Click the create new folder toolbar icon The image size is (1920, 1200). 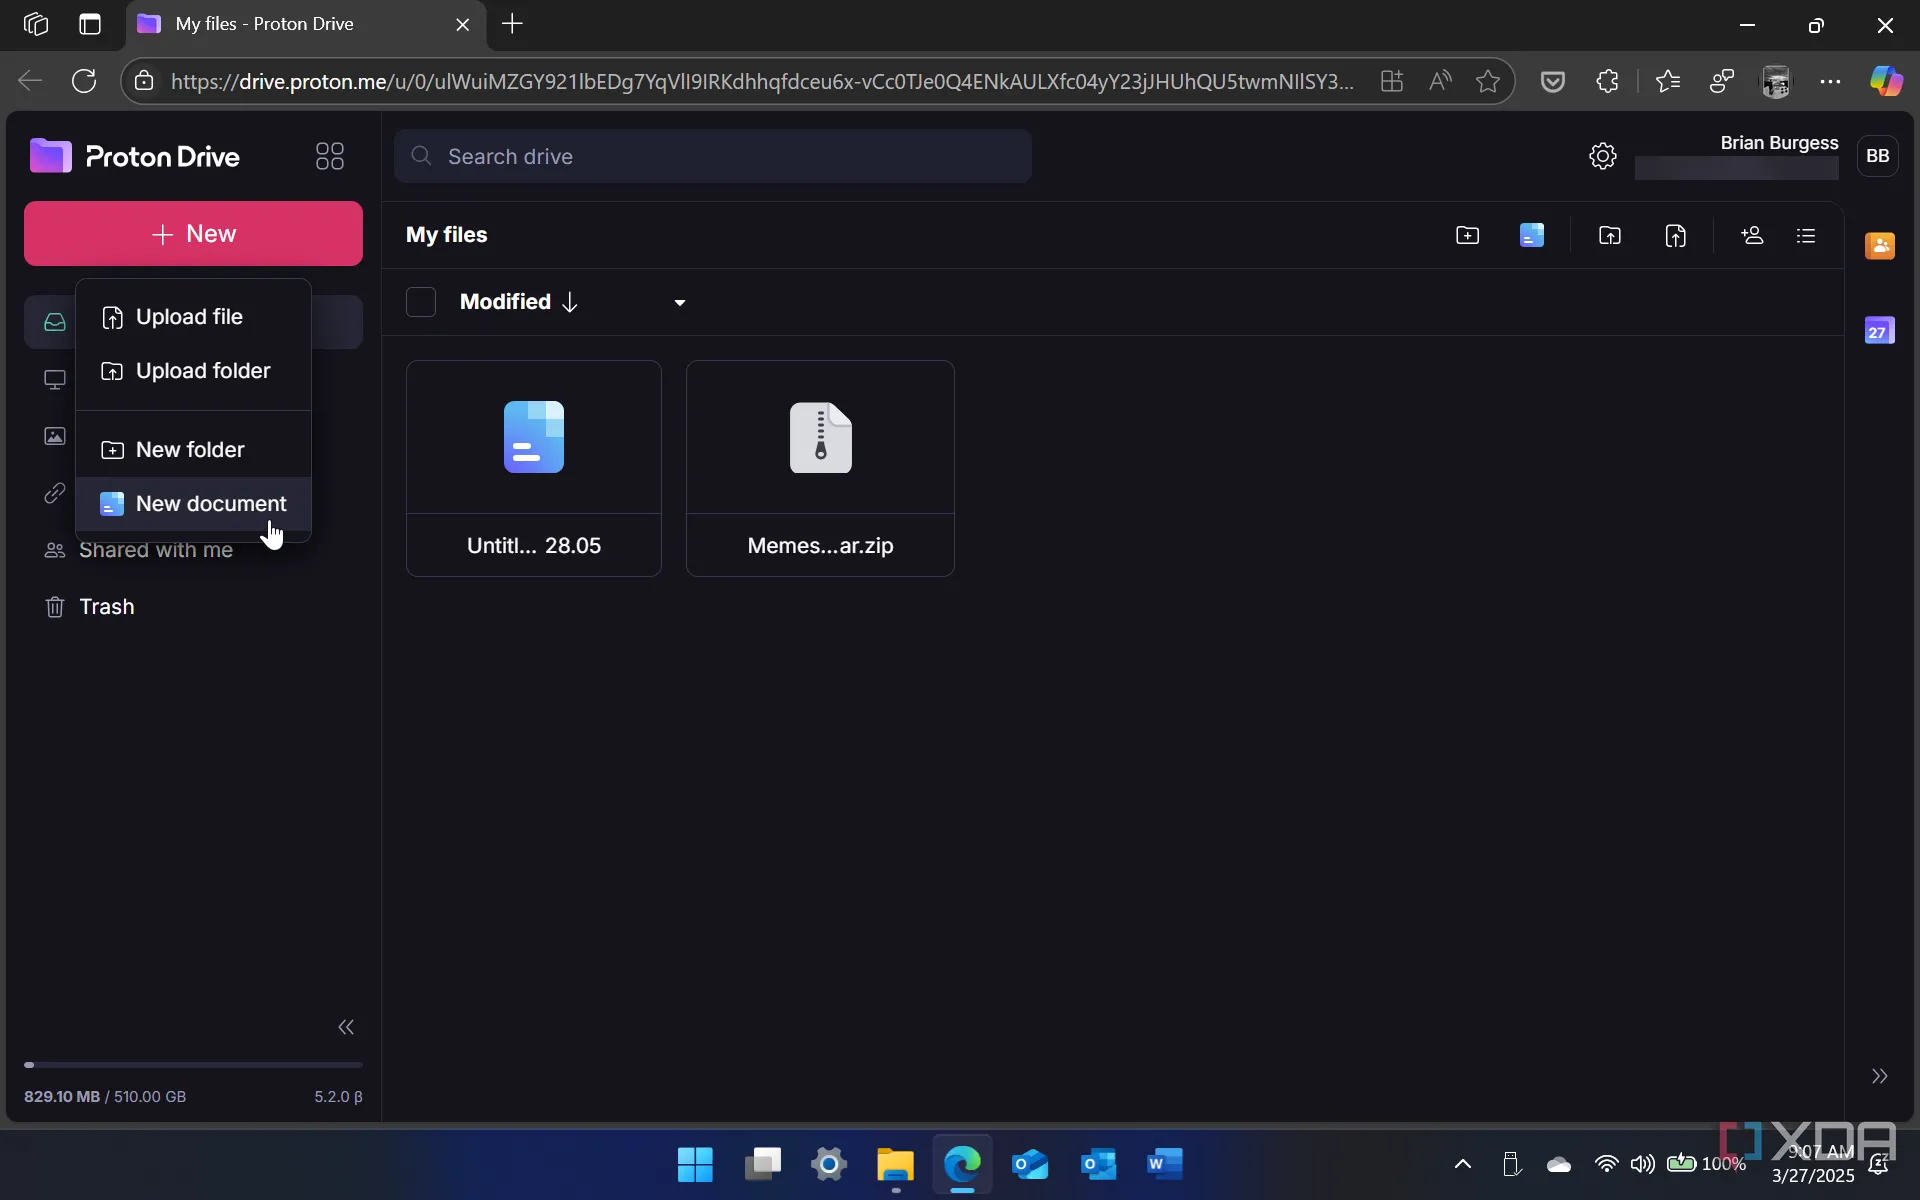point(1467,235)
